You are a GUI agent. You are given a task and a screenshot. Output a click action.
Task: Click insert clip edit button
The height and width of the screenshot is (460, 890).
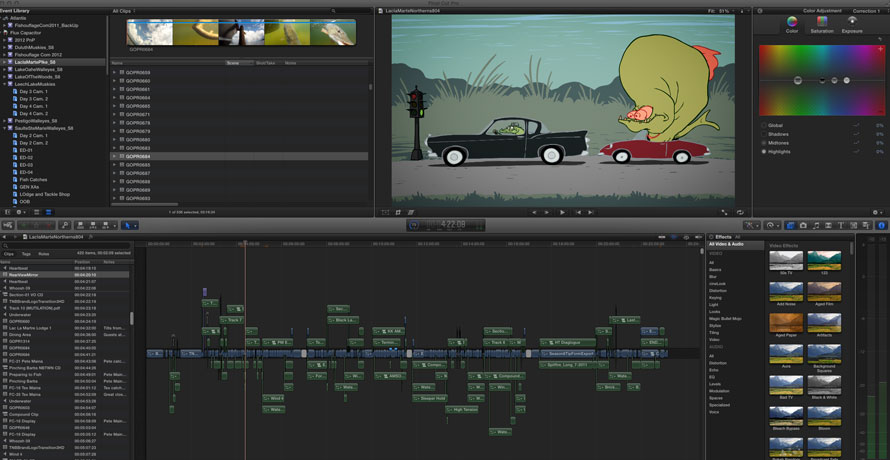tap(93, 225)
